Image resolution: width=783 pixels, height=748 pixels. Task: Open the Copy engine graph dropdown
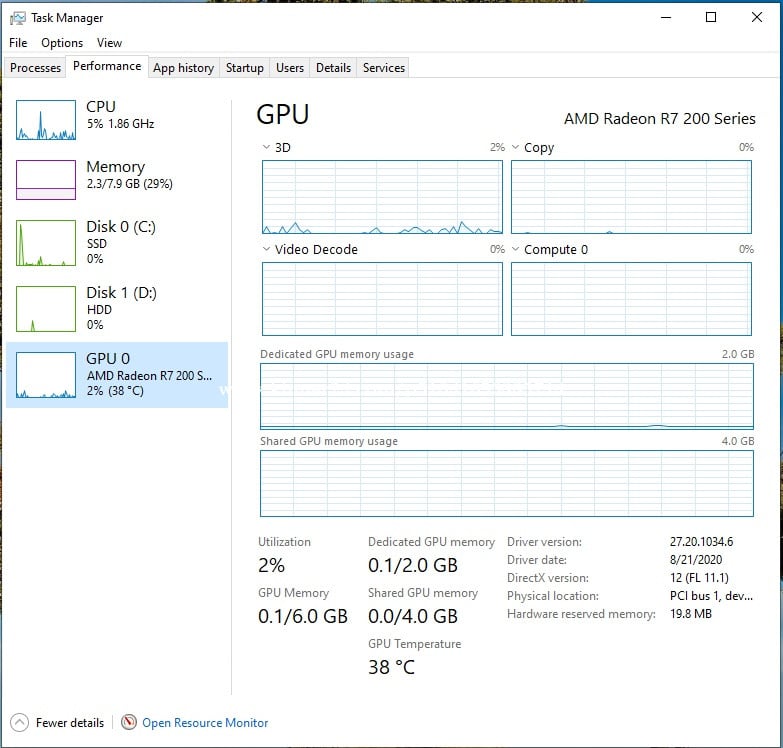pyautogui.click(x=516, y=147)
